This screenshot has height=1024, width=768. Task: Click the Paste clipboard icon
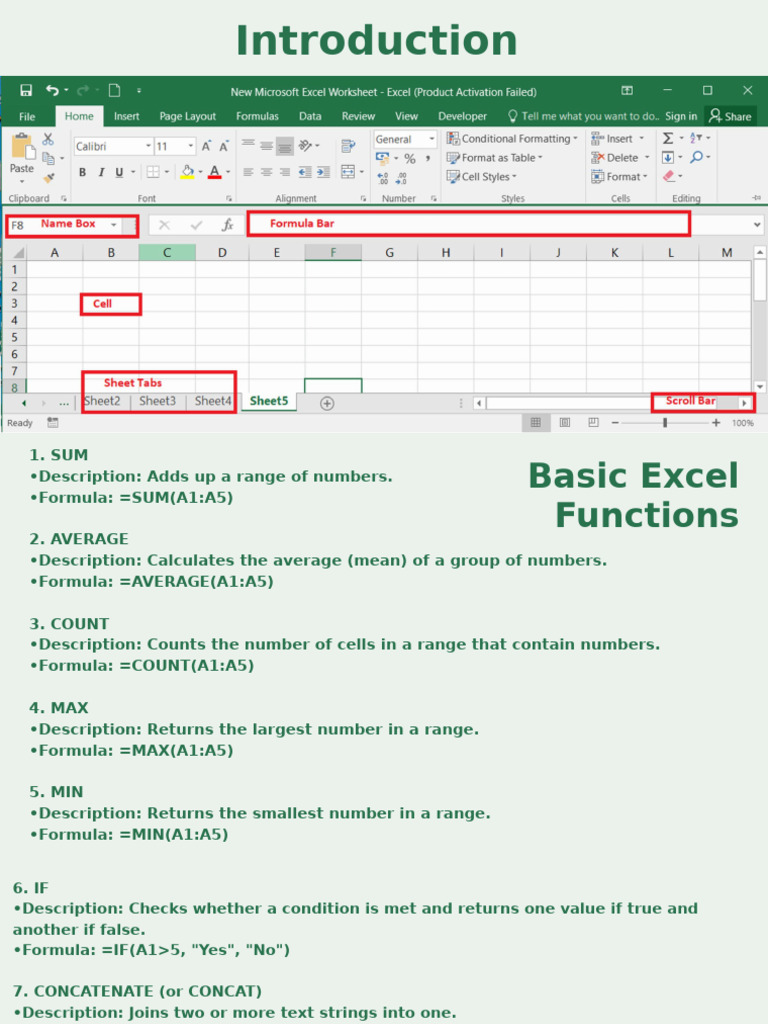(22, 146)
